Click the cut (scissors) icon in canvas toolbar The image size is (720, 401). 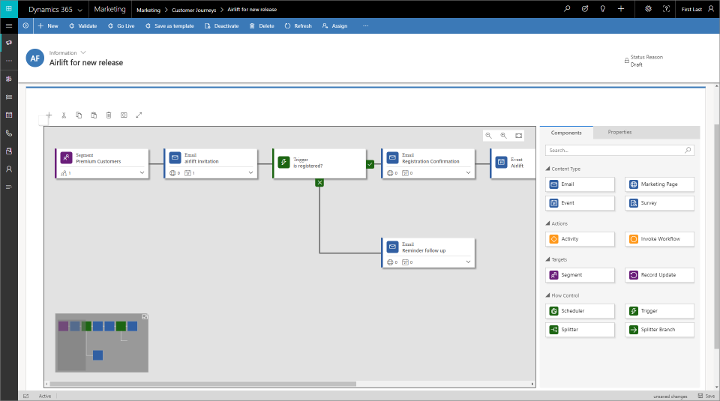click(63, 116)
